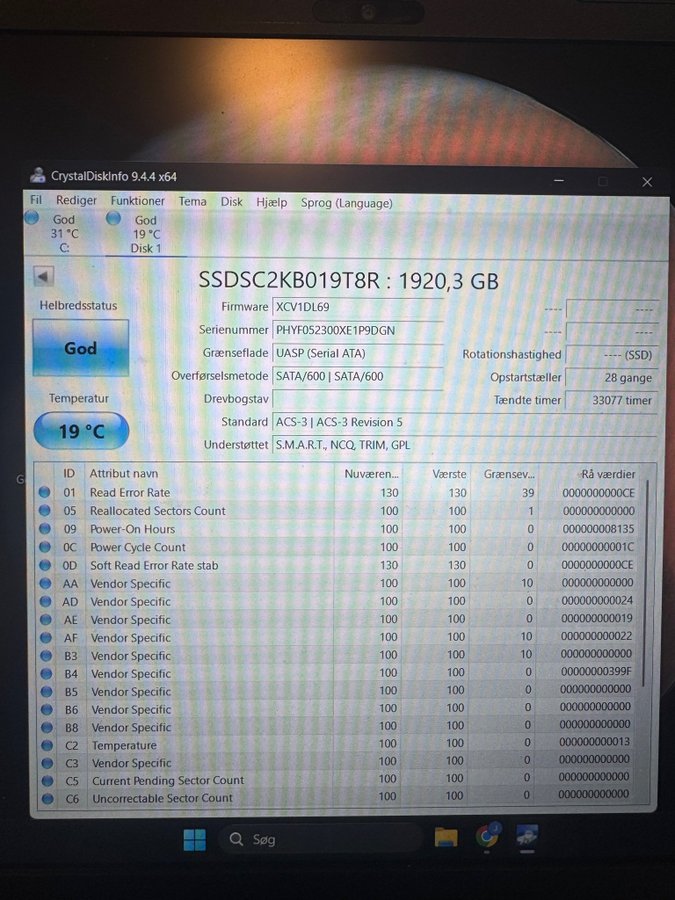Screen dimensions: 675x900
Task: Open the Funktioner menu
Action: 138,202
